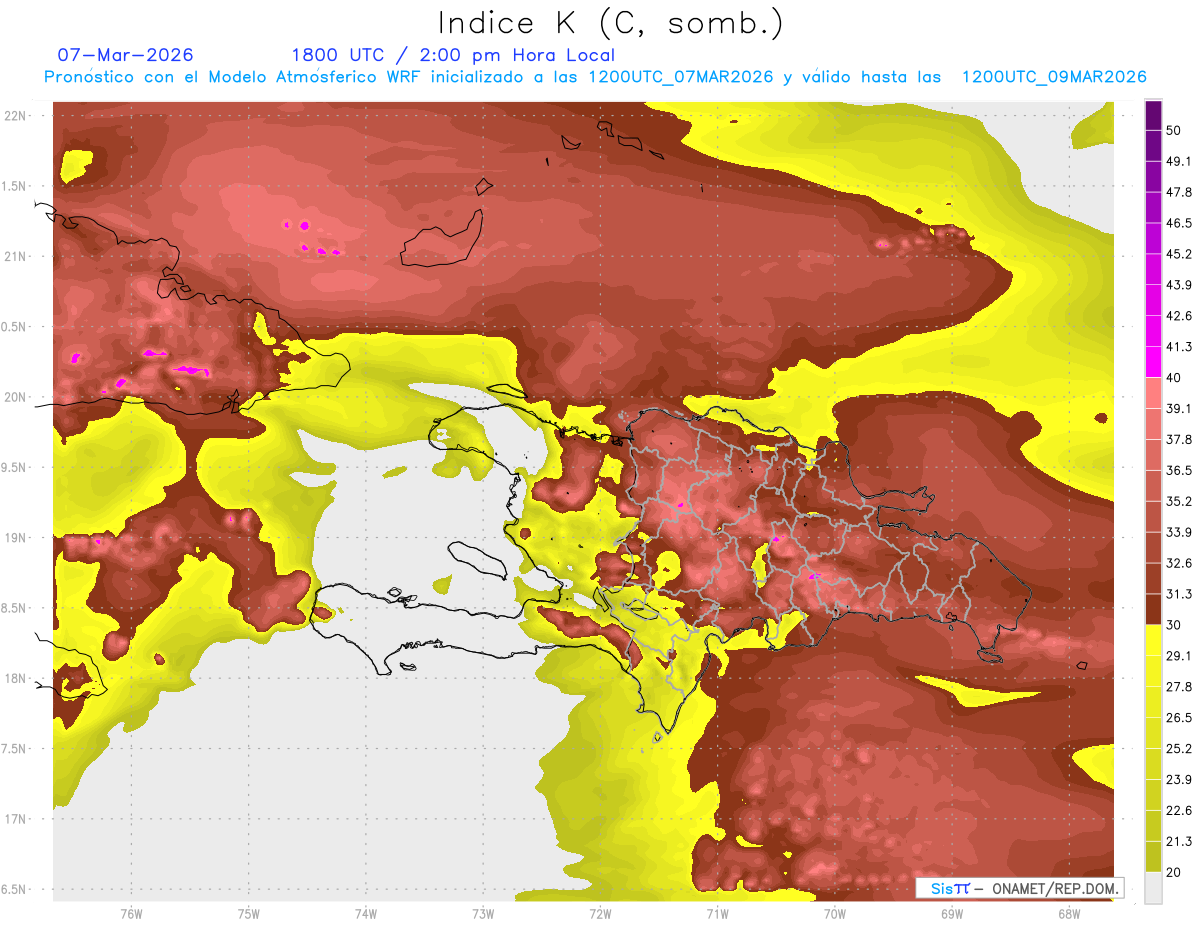This screenshot has height=927, width=1200.
Task: Click the '27.8' value on the color scale
Action: coord(1178,687)
